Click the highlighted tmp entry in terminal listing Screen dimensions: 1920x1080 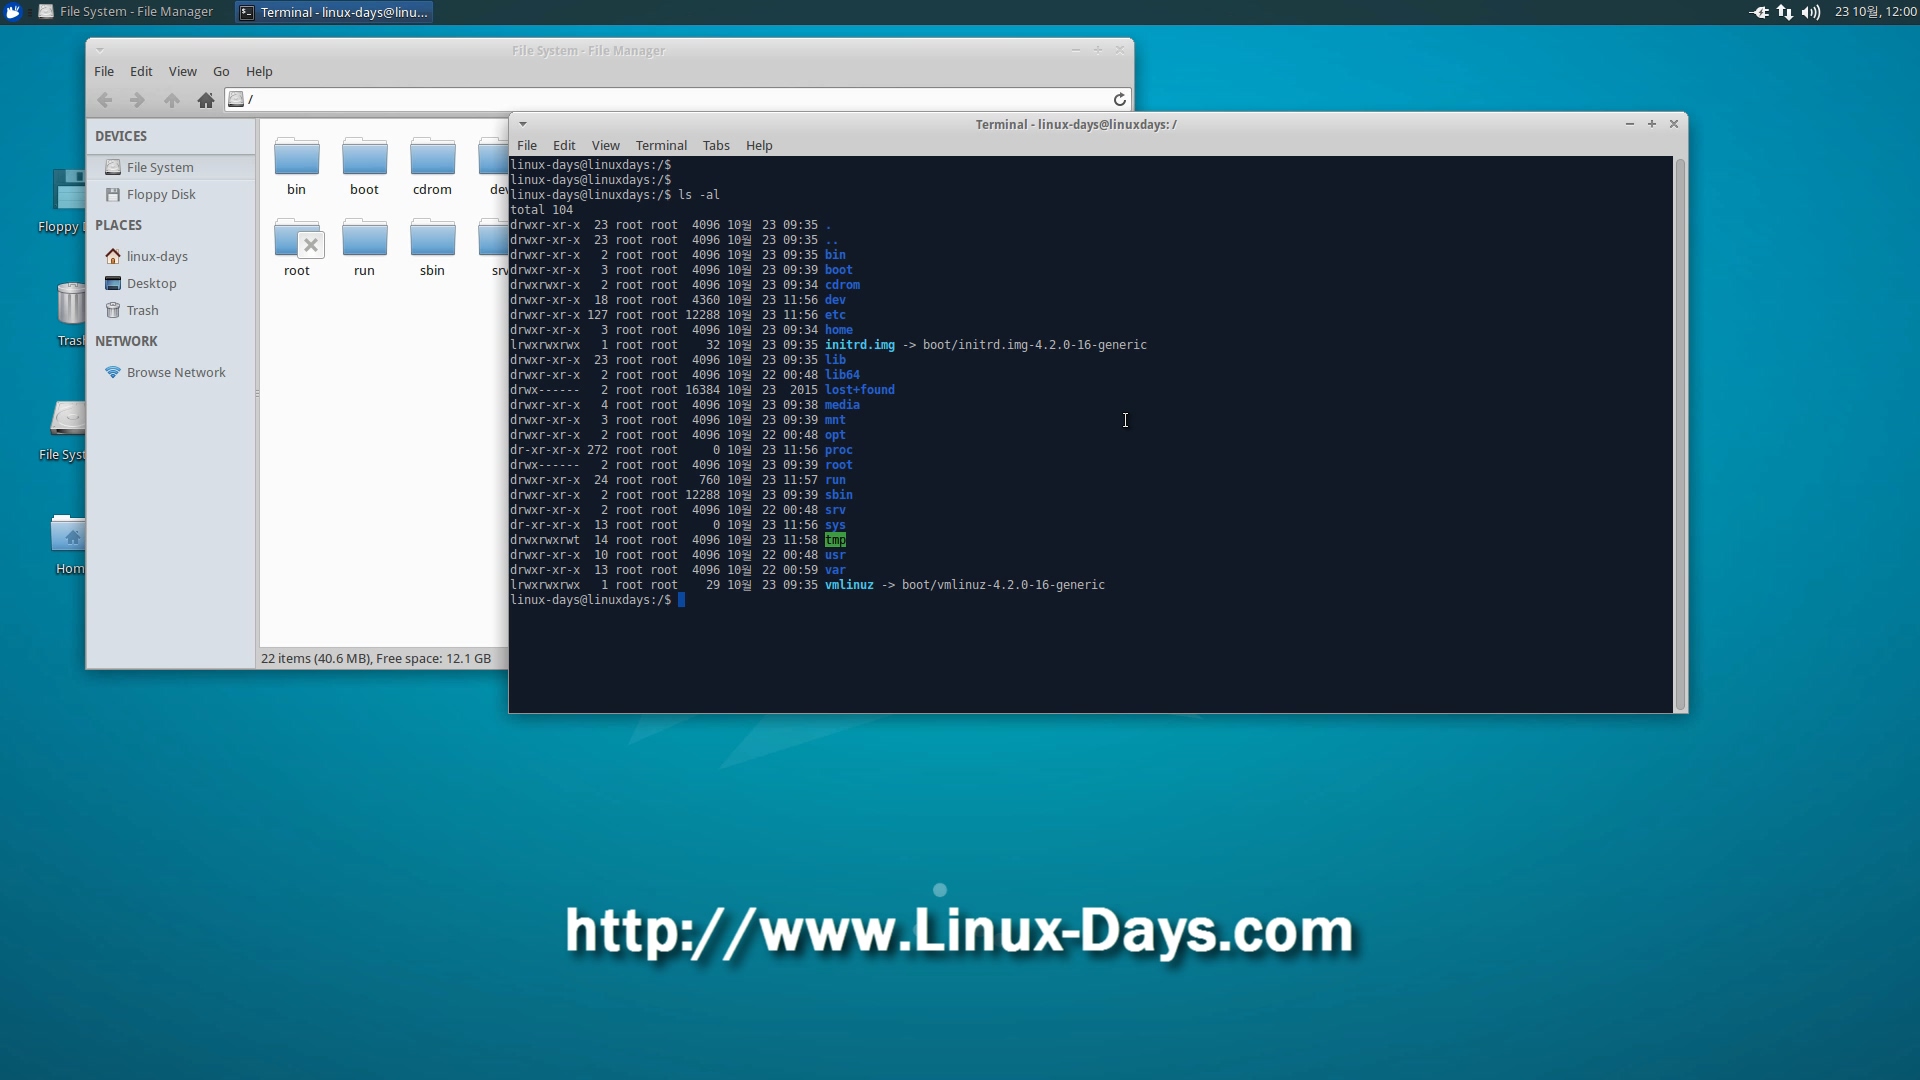pos(835,540)
